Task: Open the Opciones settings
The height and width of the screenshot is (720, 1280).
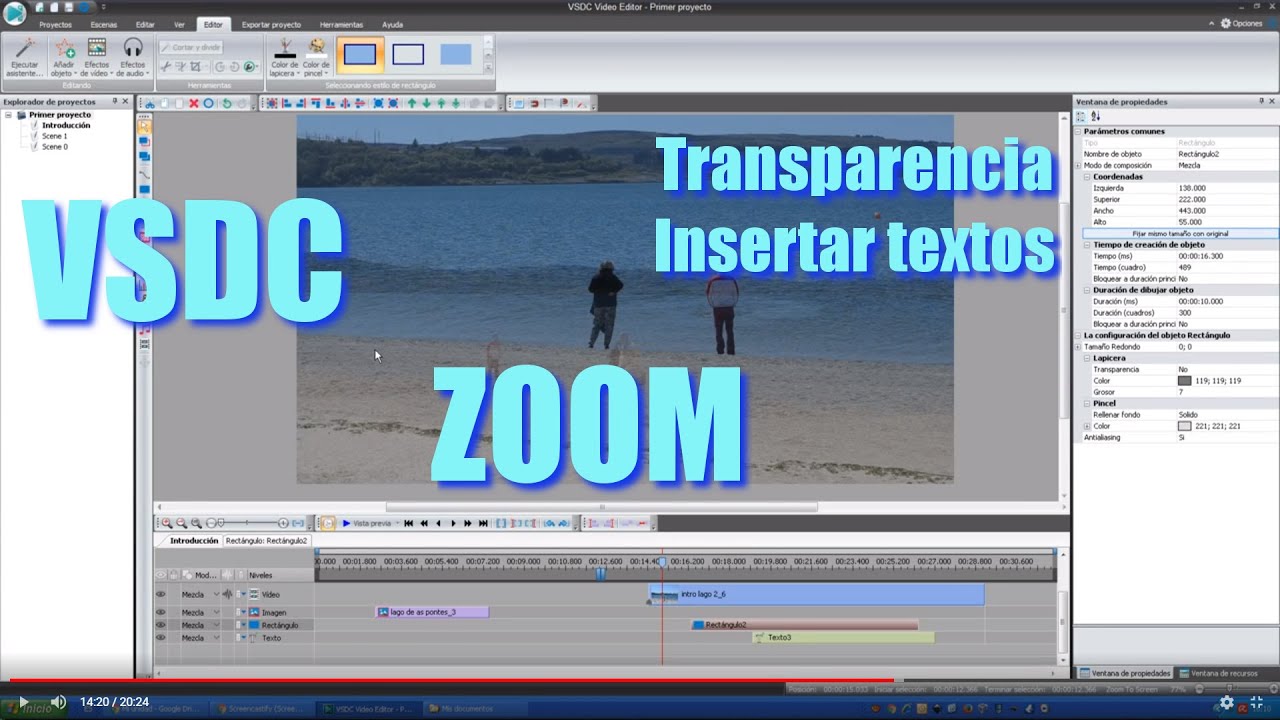Action: pos(1240,23)
